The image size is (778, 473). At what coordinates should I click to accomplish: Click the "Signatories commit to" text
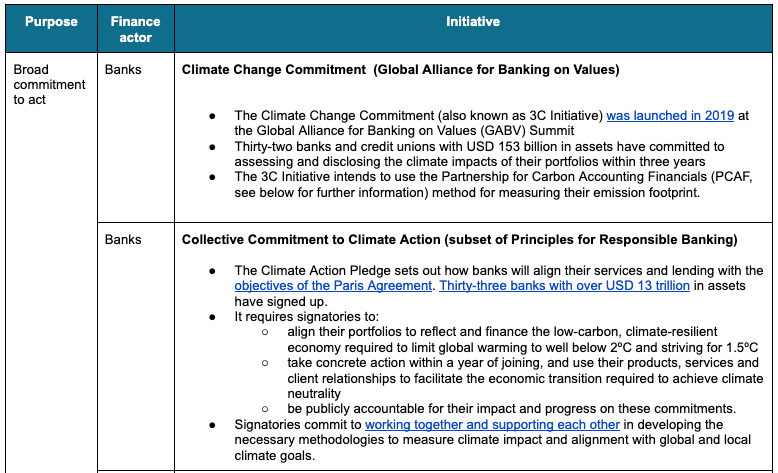298,424
